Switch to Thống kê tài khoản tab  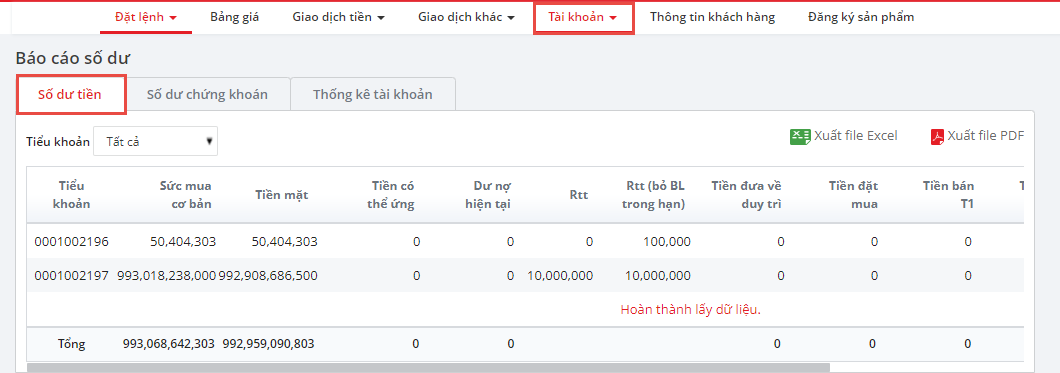coord(372,94)
